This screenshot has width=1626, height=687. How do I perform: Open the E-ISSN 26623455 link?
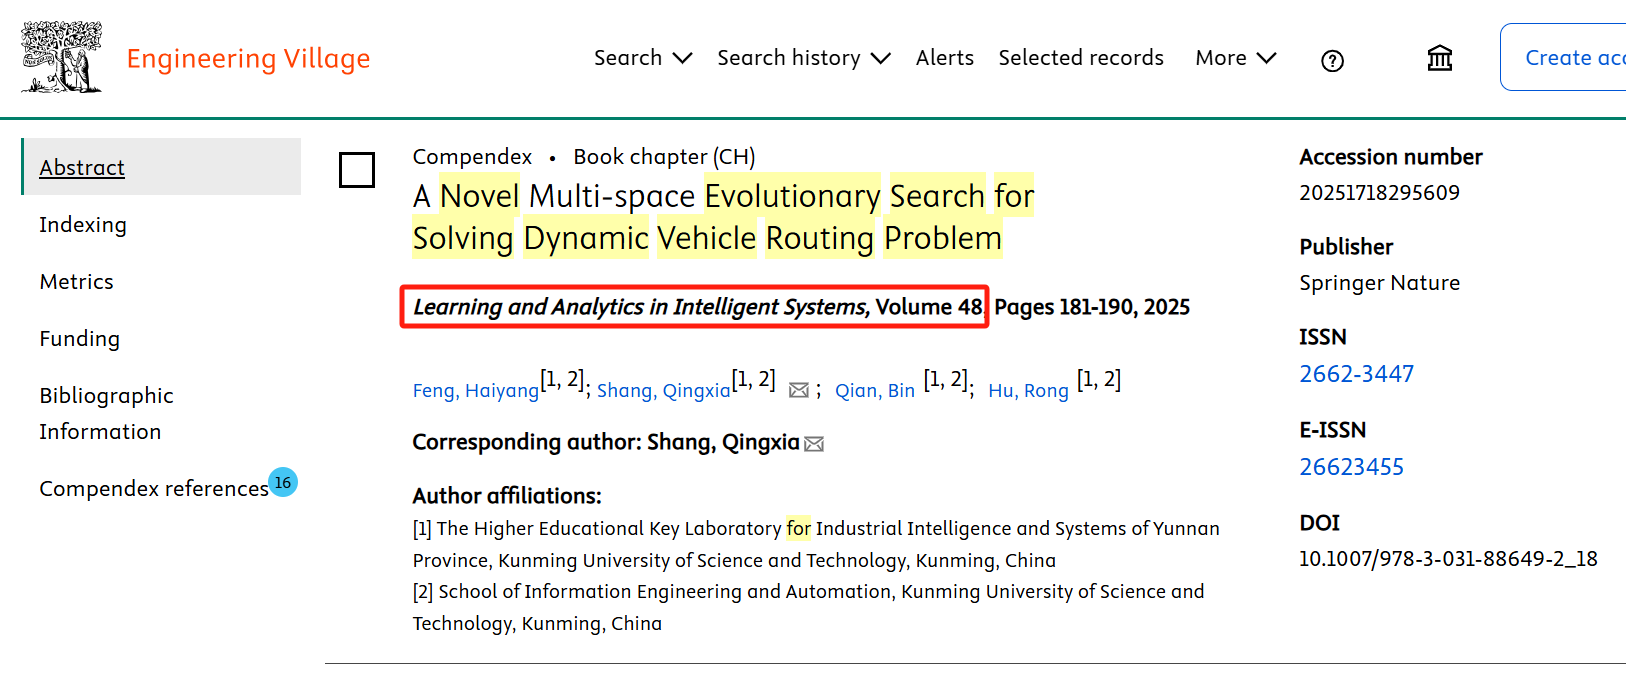(x=1351, y=467)
